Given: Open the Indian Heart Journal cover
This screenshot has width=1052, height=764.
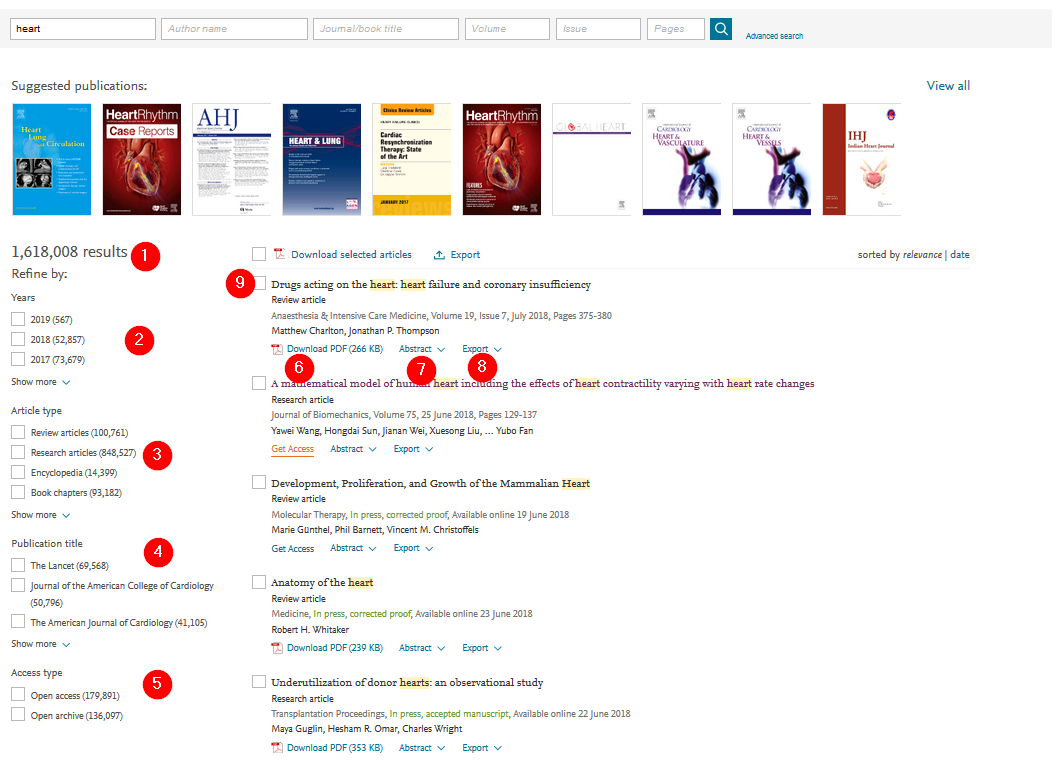Looking at the screenshot, I should click(x=861, y=159).
